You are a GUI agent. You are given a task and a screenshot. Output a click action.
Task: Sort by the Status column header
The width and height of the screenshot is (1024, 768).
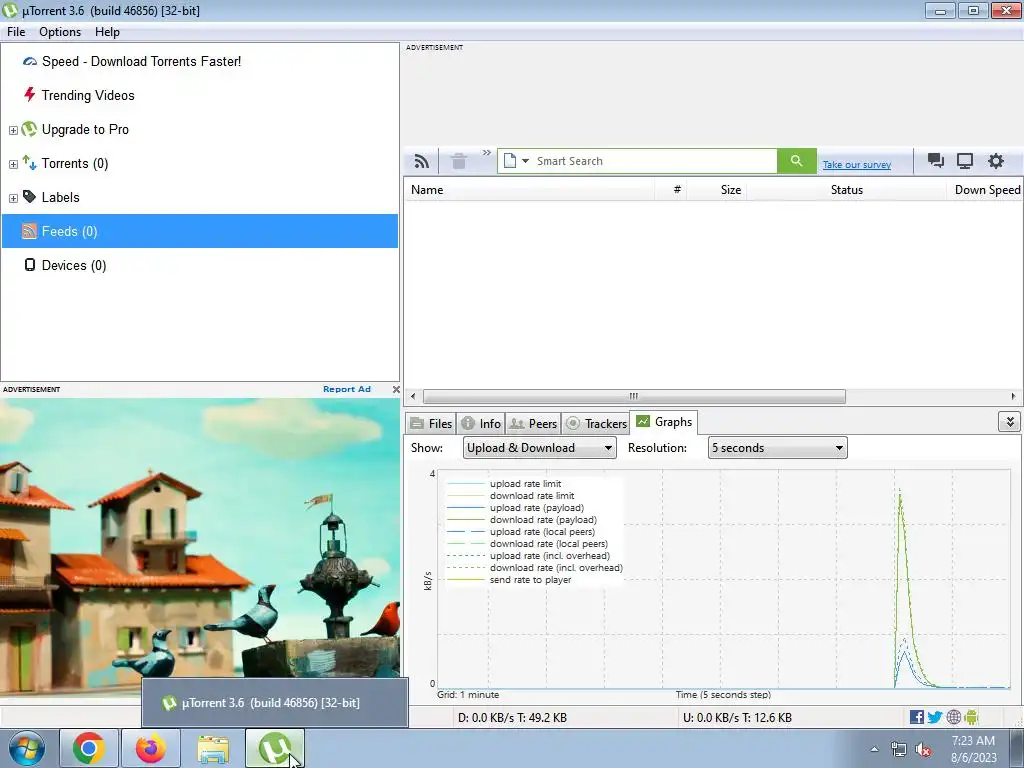tap(846, 190)
